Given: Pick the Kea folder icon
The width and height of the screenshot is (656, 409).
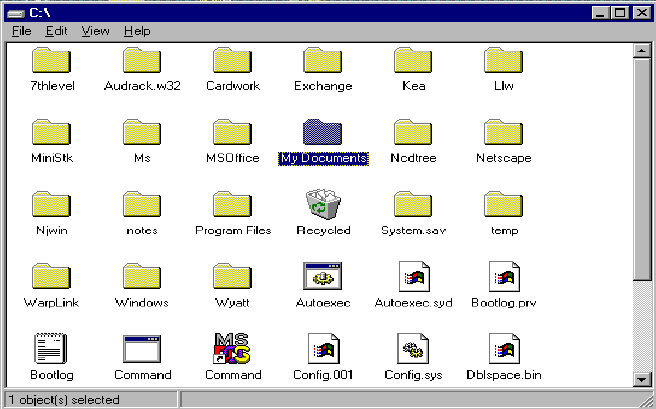Looking at the screenshot, I should coord(413,60).
